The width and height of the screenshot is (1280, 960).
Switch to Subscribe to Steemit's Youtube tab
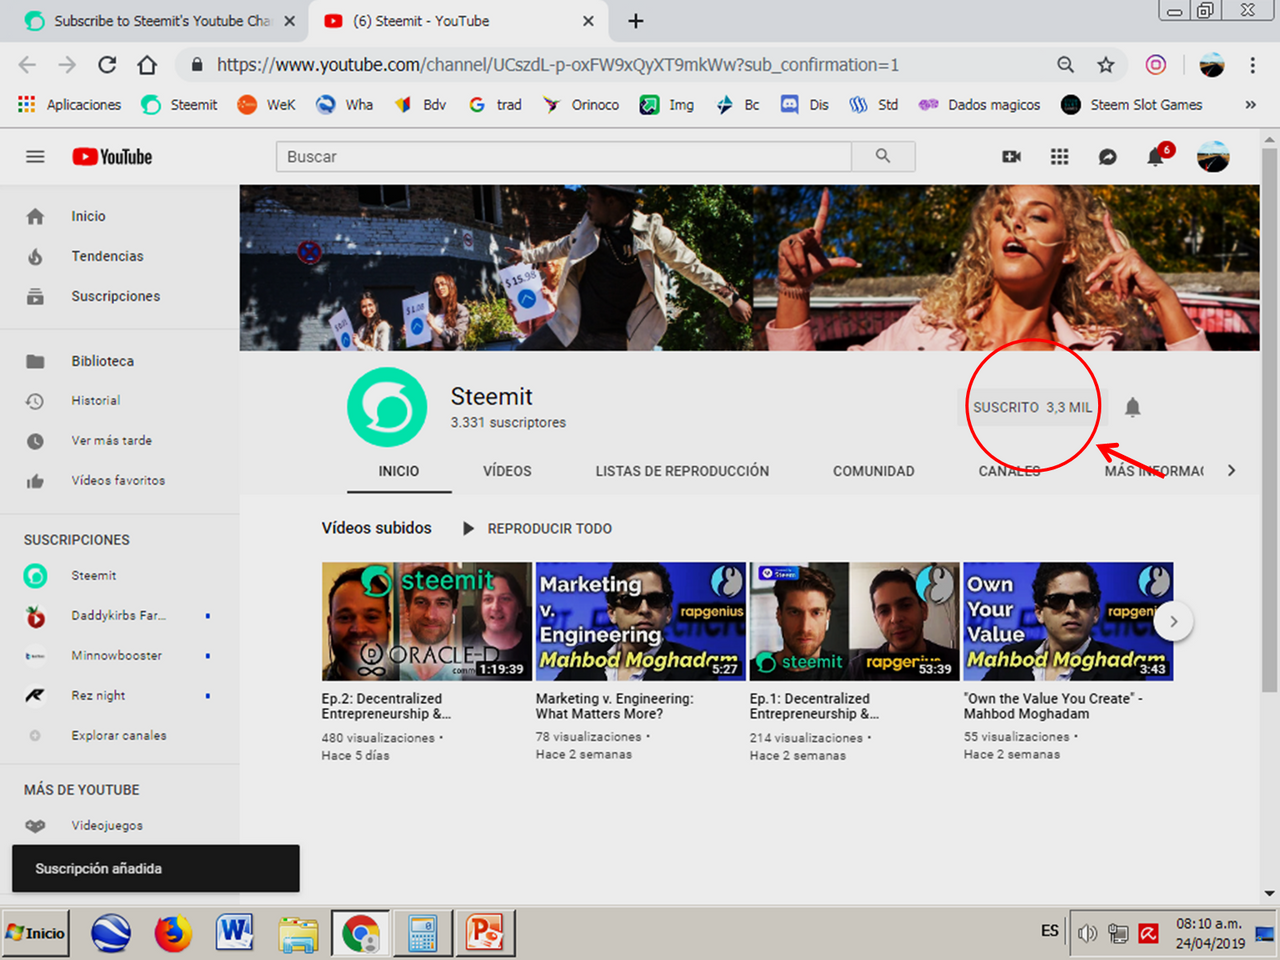(x=160, y=21)
